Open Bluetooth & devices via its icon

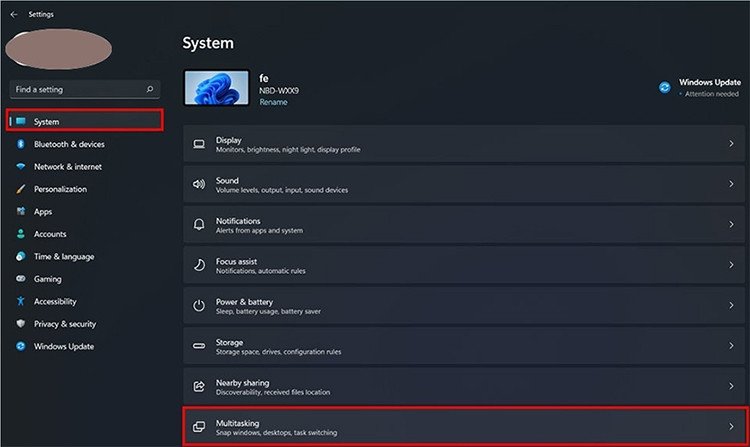(21, 144)
